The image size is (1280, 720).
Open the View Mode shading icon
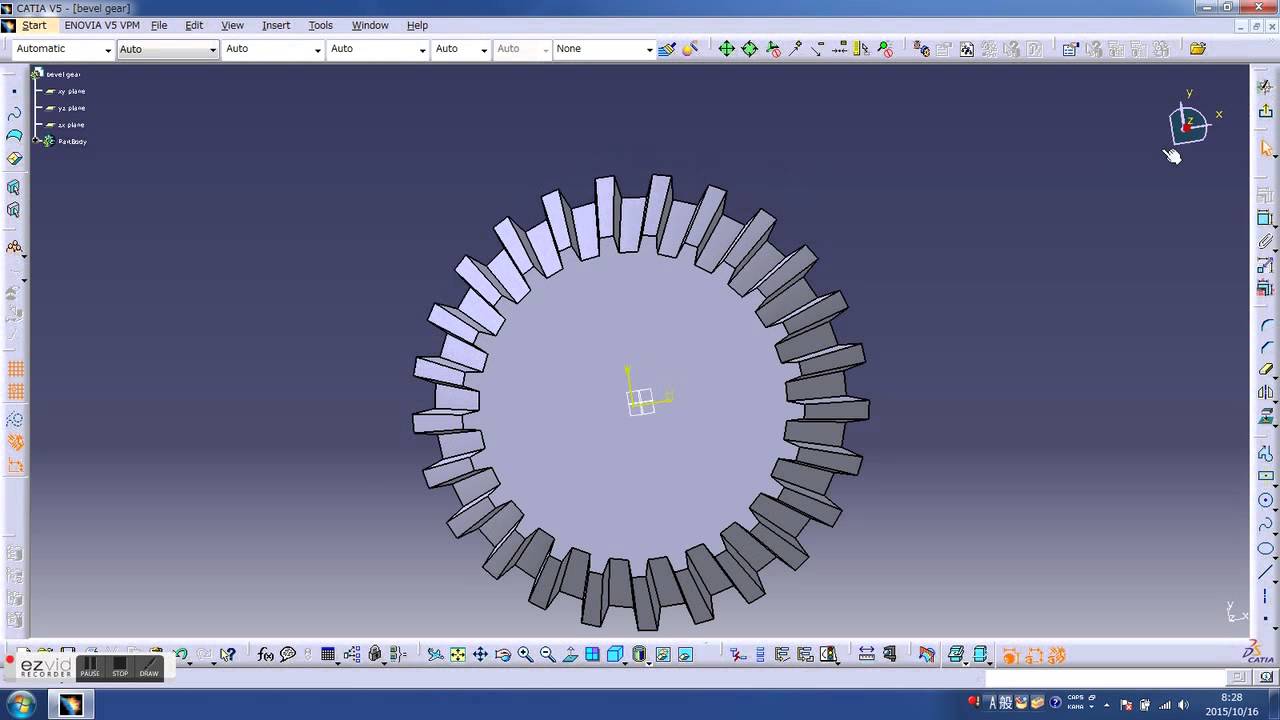640,655
